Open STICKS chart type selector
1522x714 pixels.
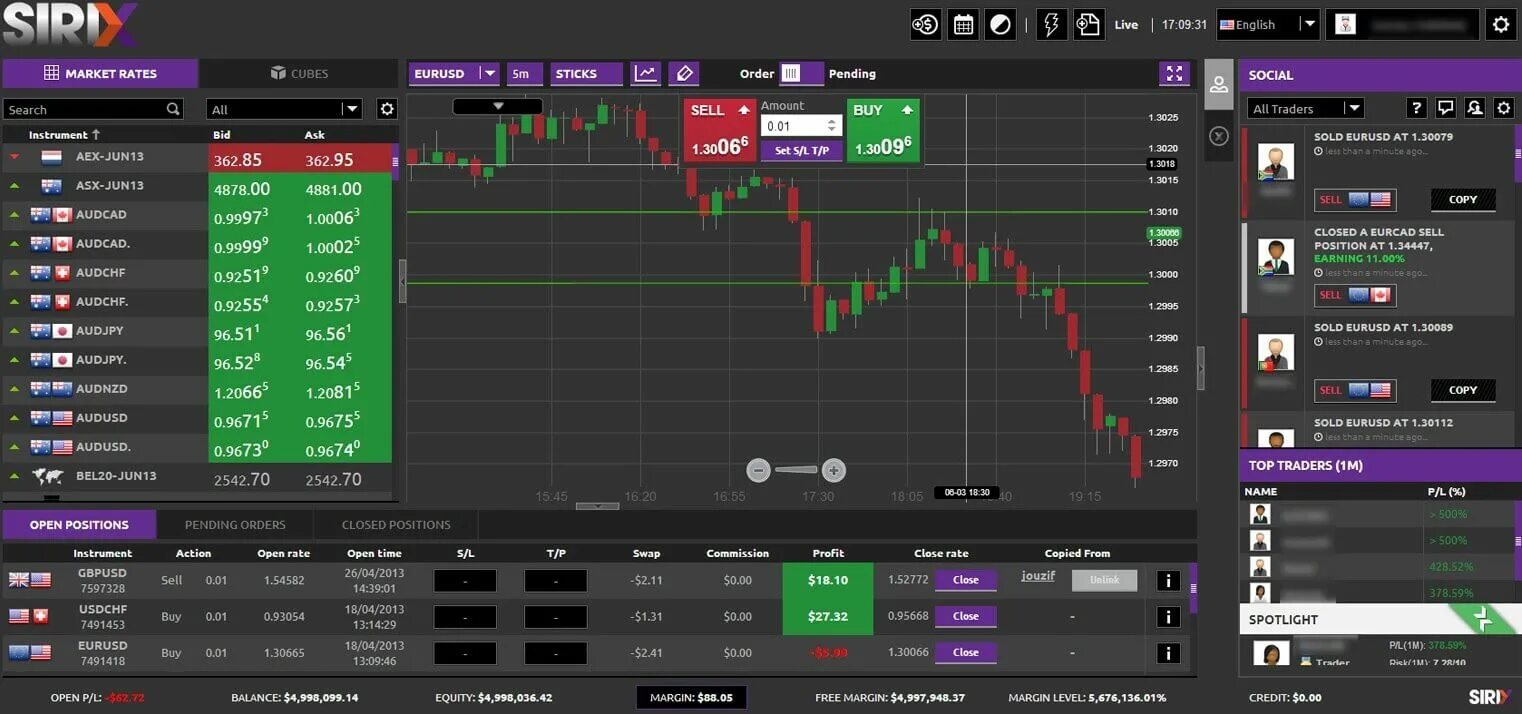click(586, 73)
